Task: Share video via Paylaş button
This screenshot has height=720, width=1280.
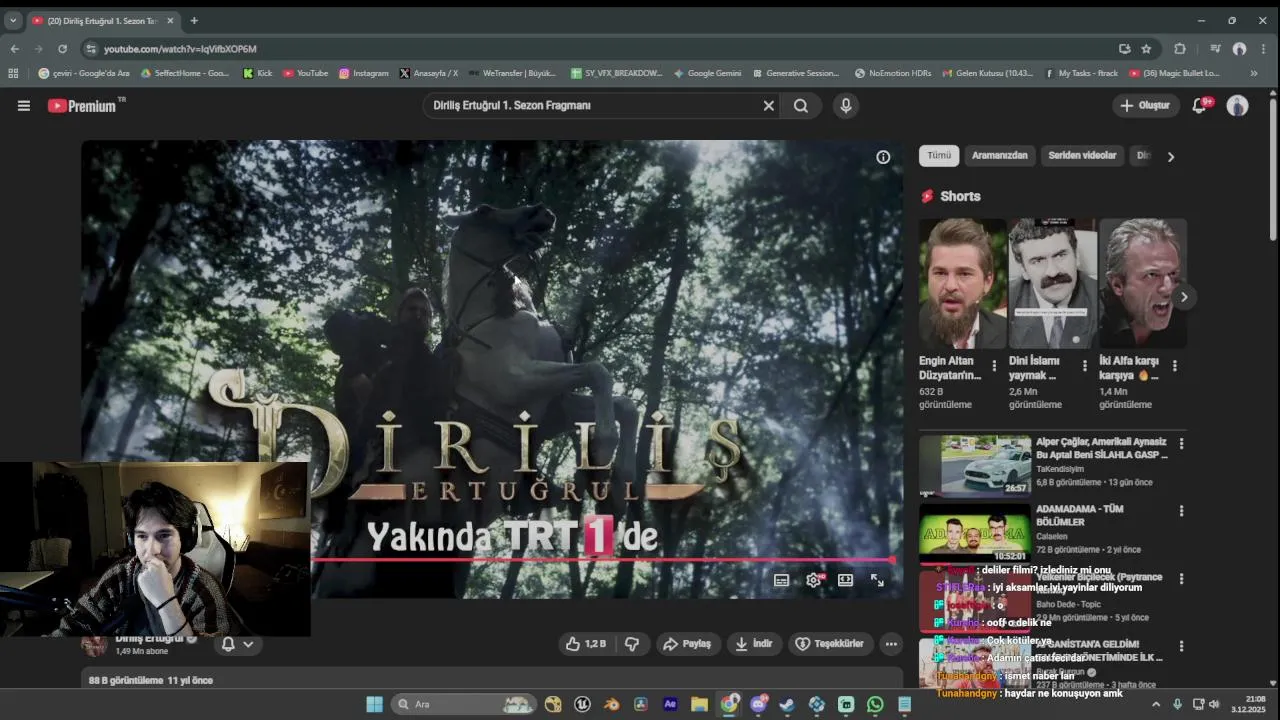Action: [688, 644]
